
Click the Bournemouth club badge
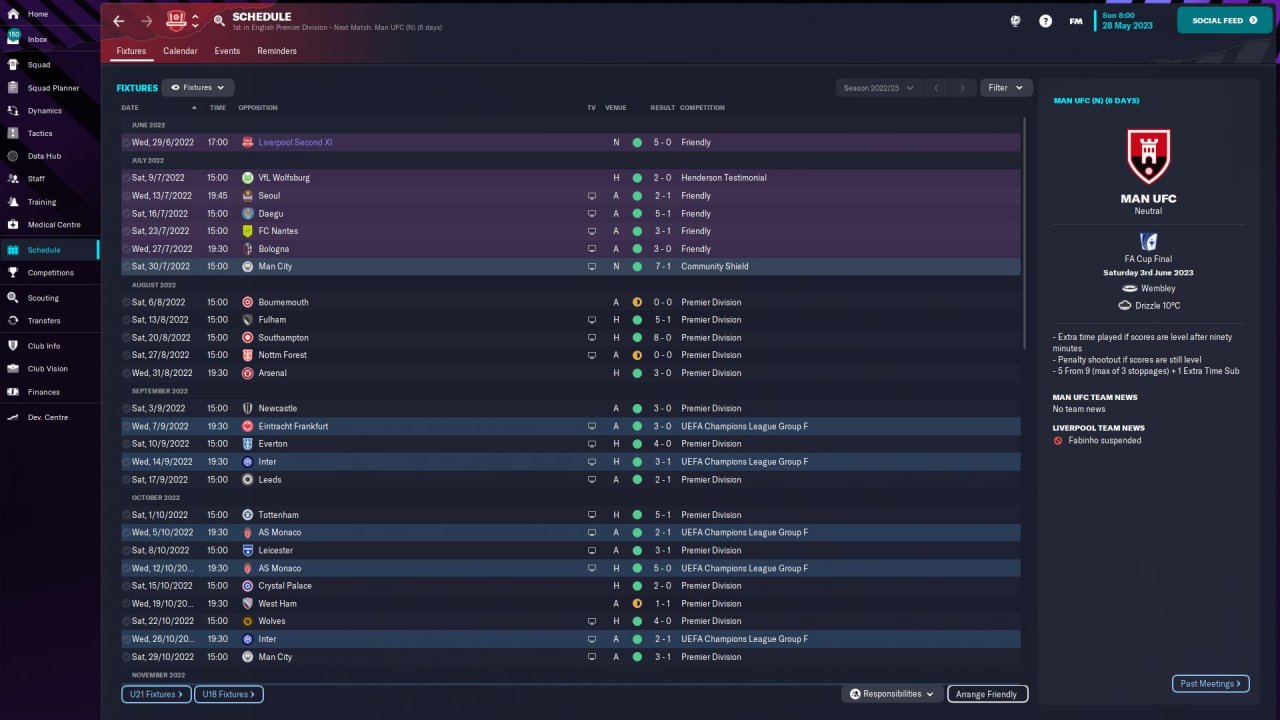[248, 302]
